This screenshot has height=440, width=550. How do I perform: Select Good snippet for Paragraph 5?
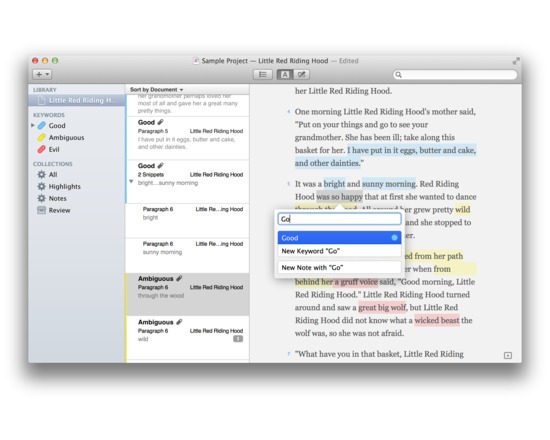click(x=188, y=138)
